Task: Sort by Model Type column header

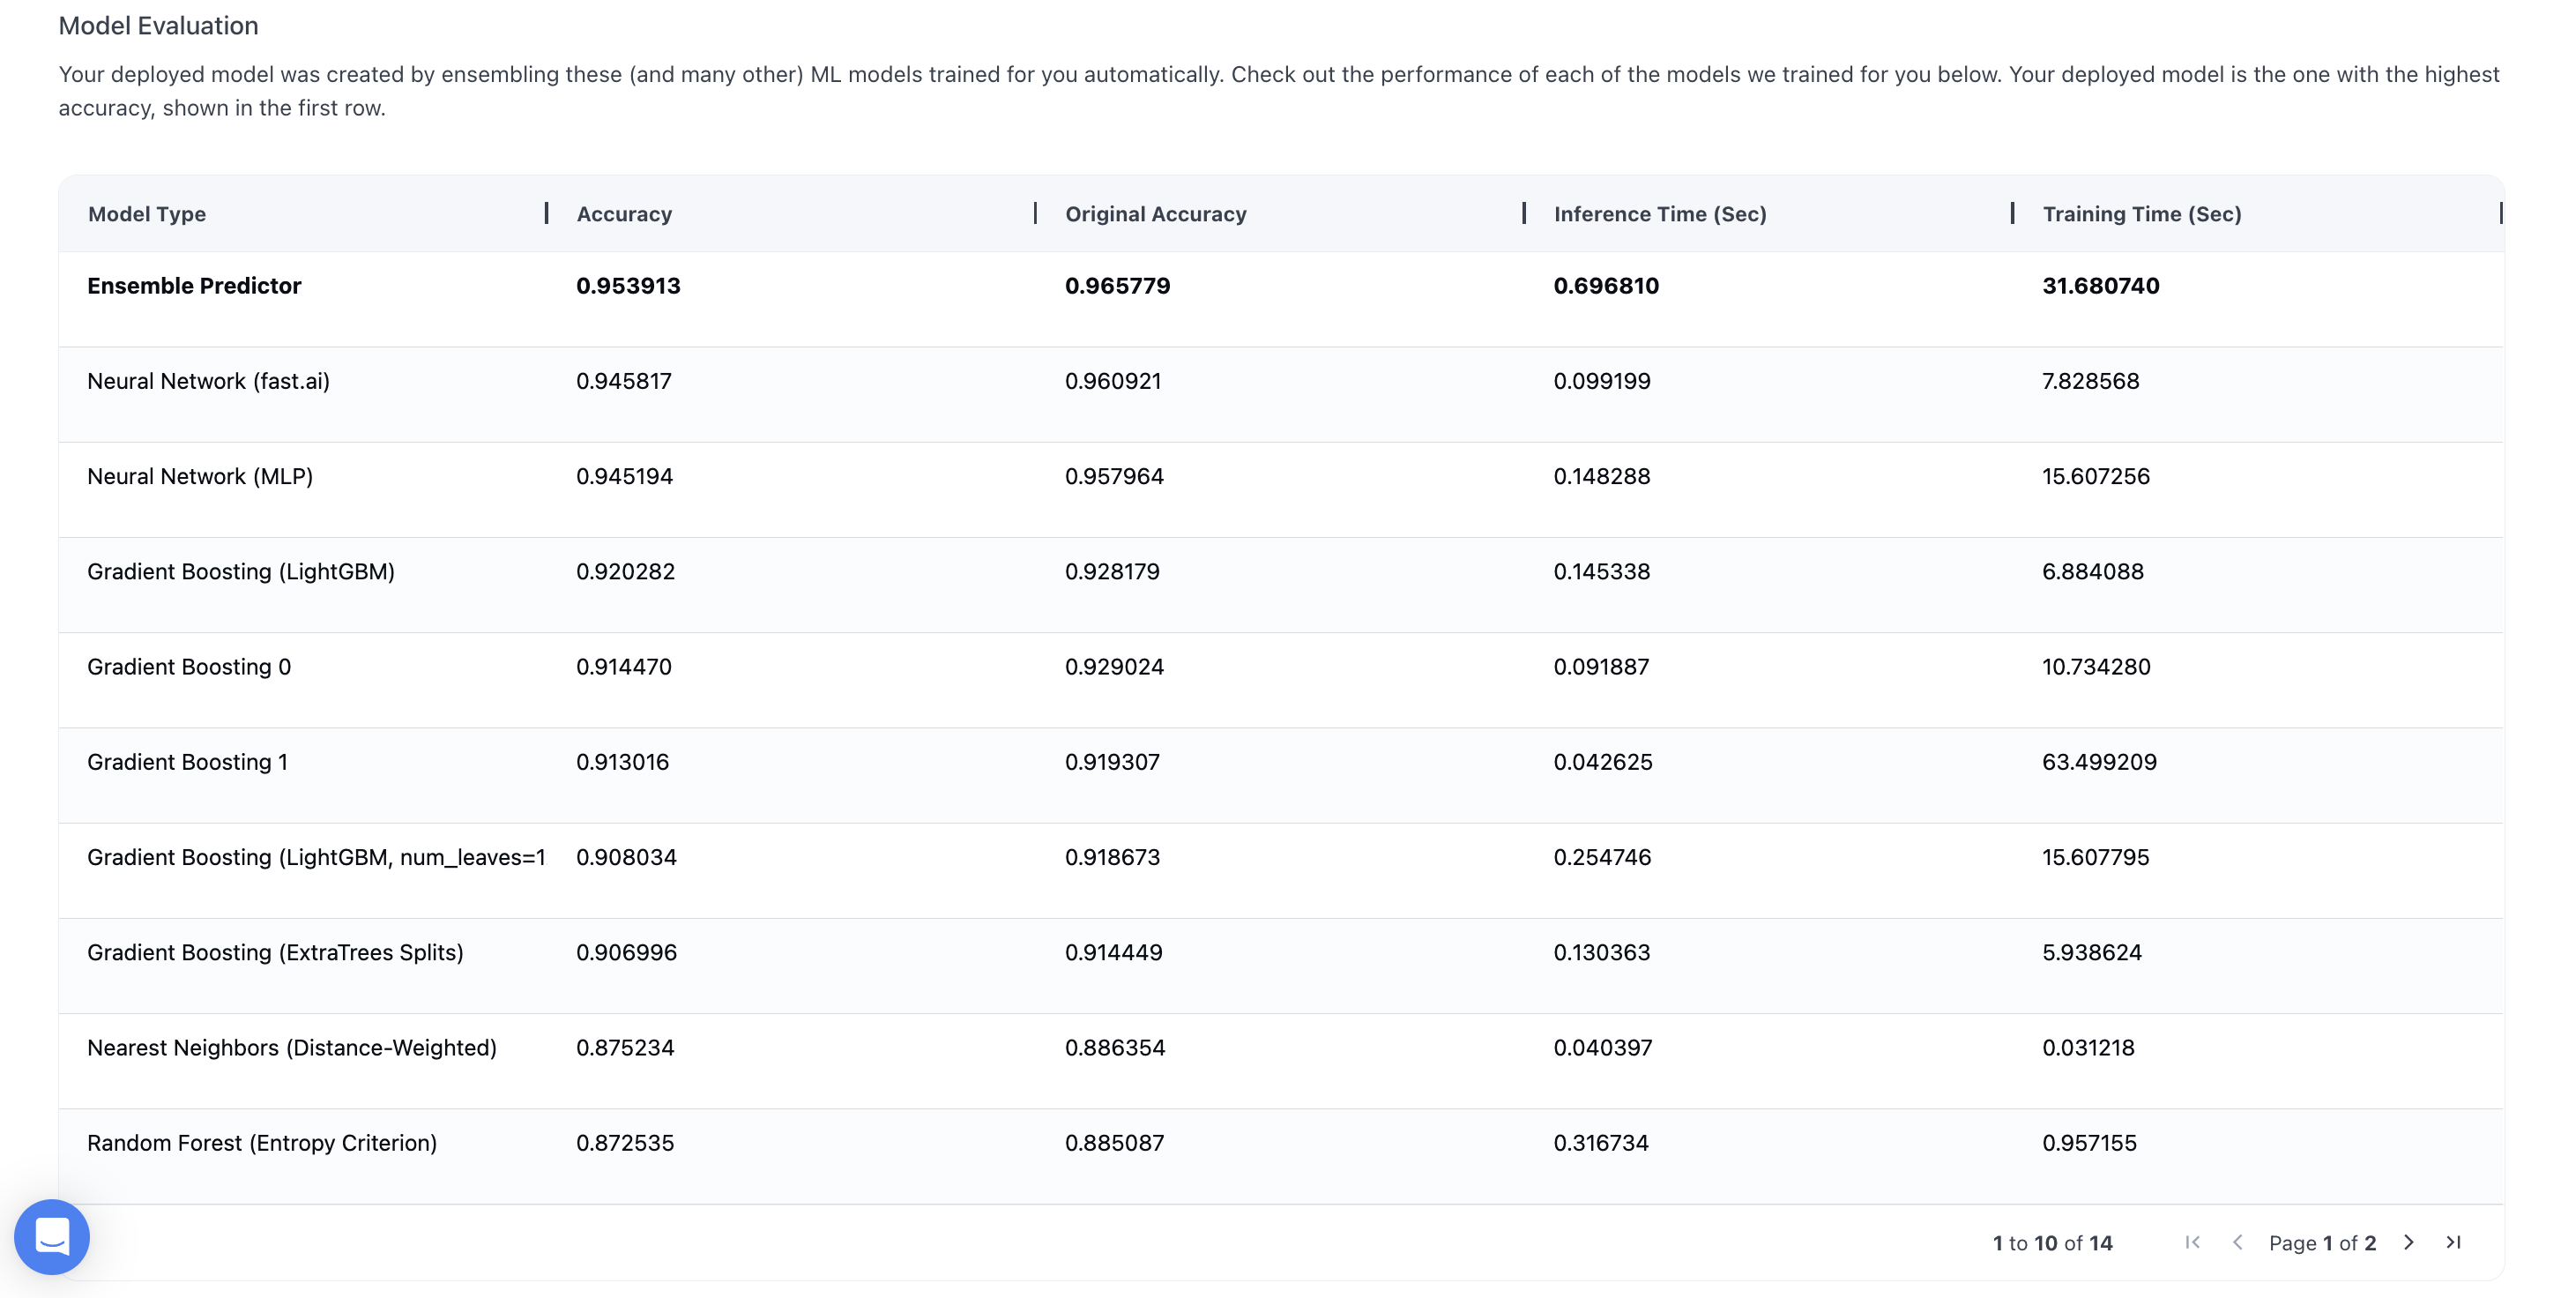Action: click(x=147, y=214)
